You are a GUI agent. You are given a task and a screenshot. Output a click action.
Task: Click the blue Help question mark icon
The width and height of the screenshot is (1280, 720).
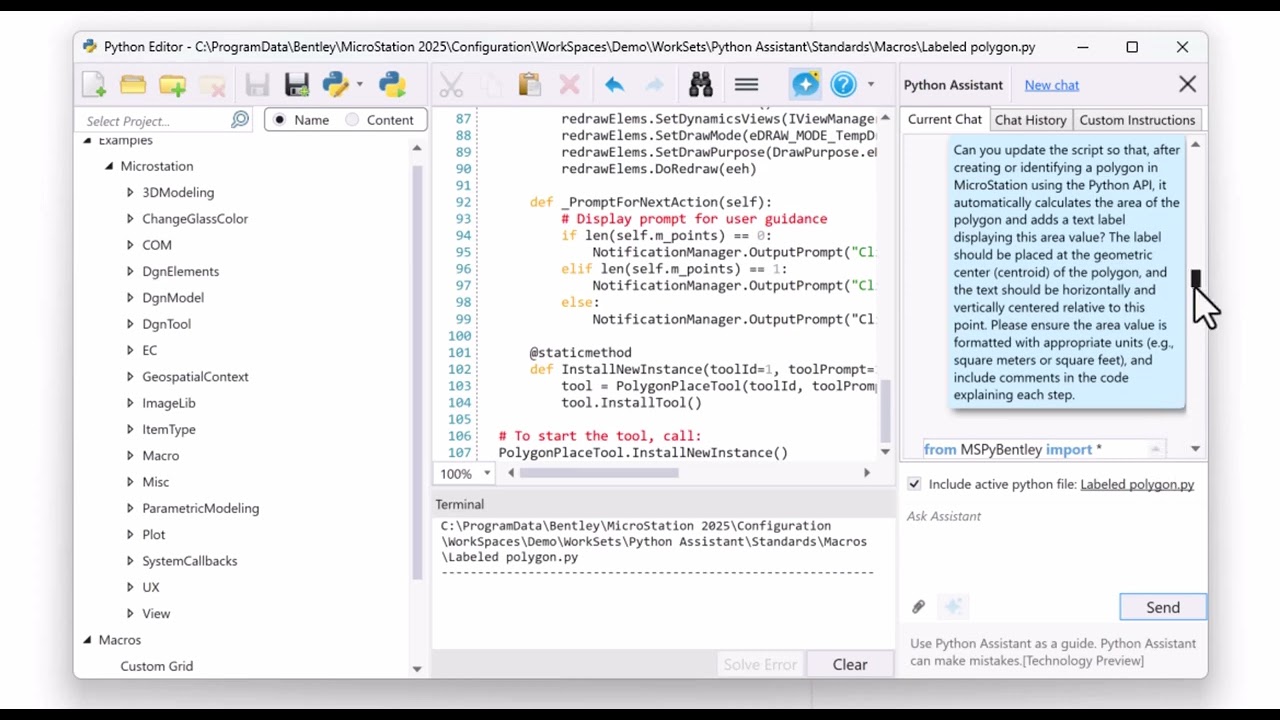[844, 85]
